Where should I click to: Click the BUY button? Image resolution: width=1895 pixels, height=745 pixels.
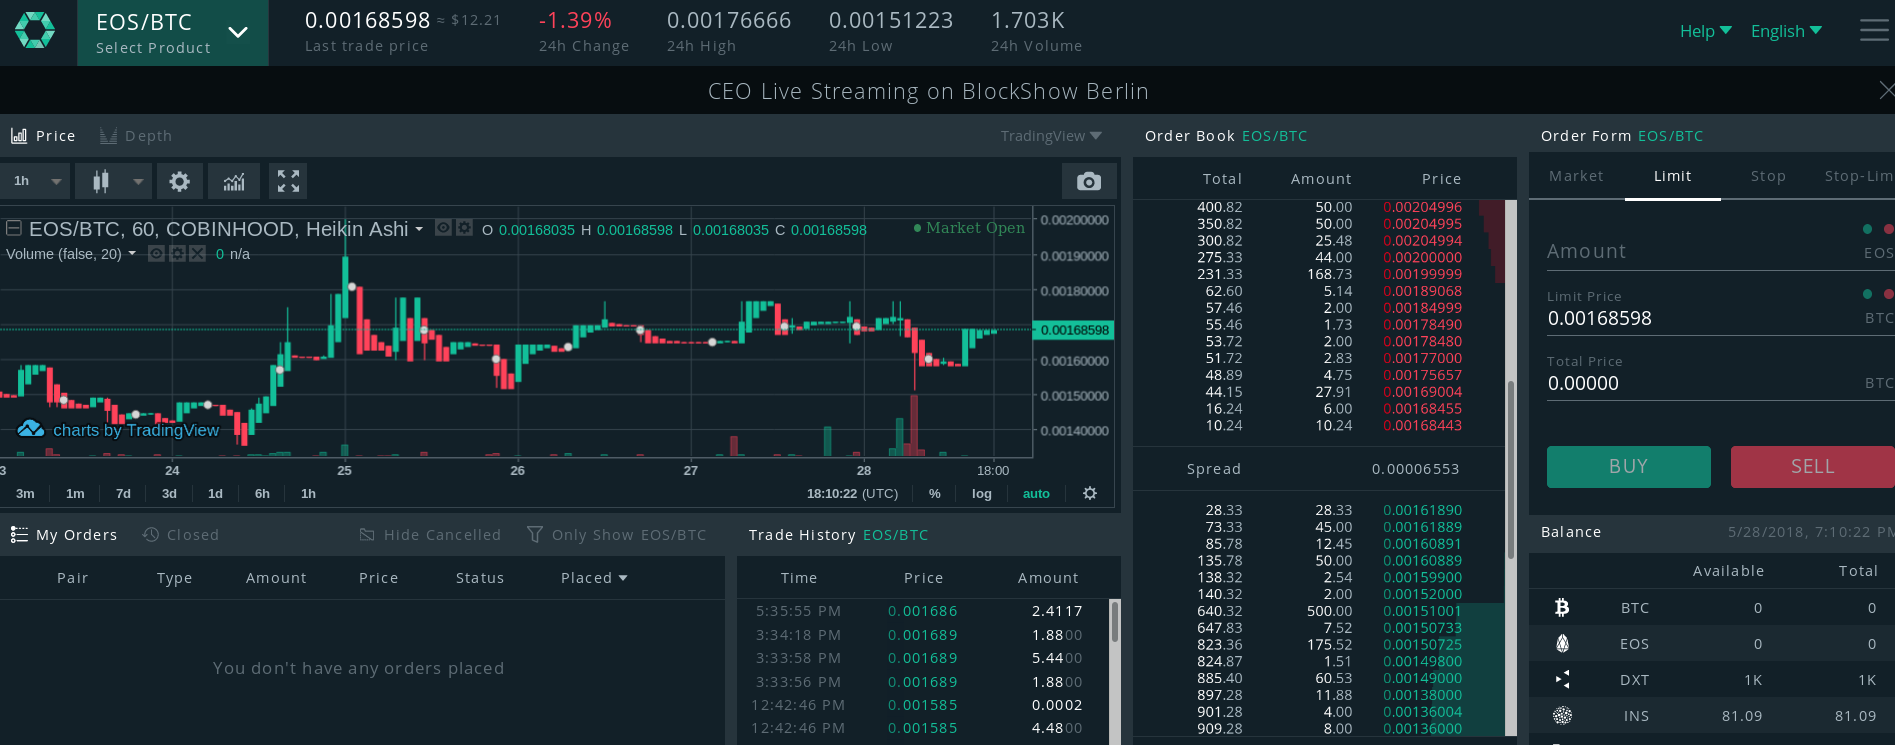click(x=1628, y=467)
